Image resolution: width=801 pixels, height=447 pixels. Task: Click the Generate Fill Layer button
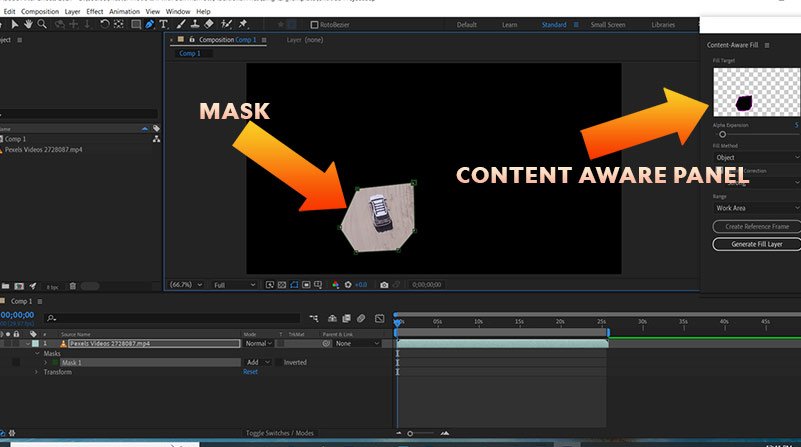tap(757, 244)
